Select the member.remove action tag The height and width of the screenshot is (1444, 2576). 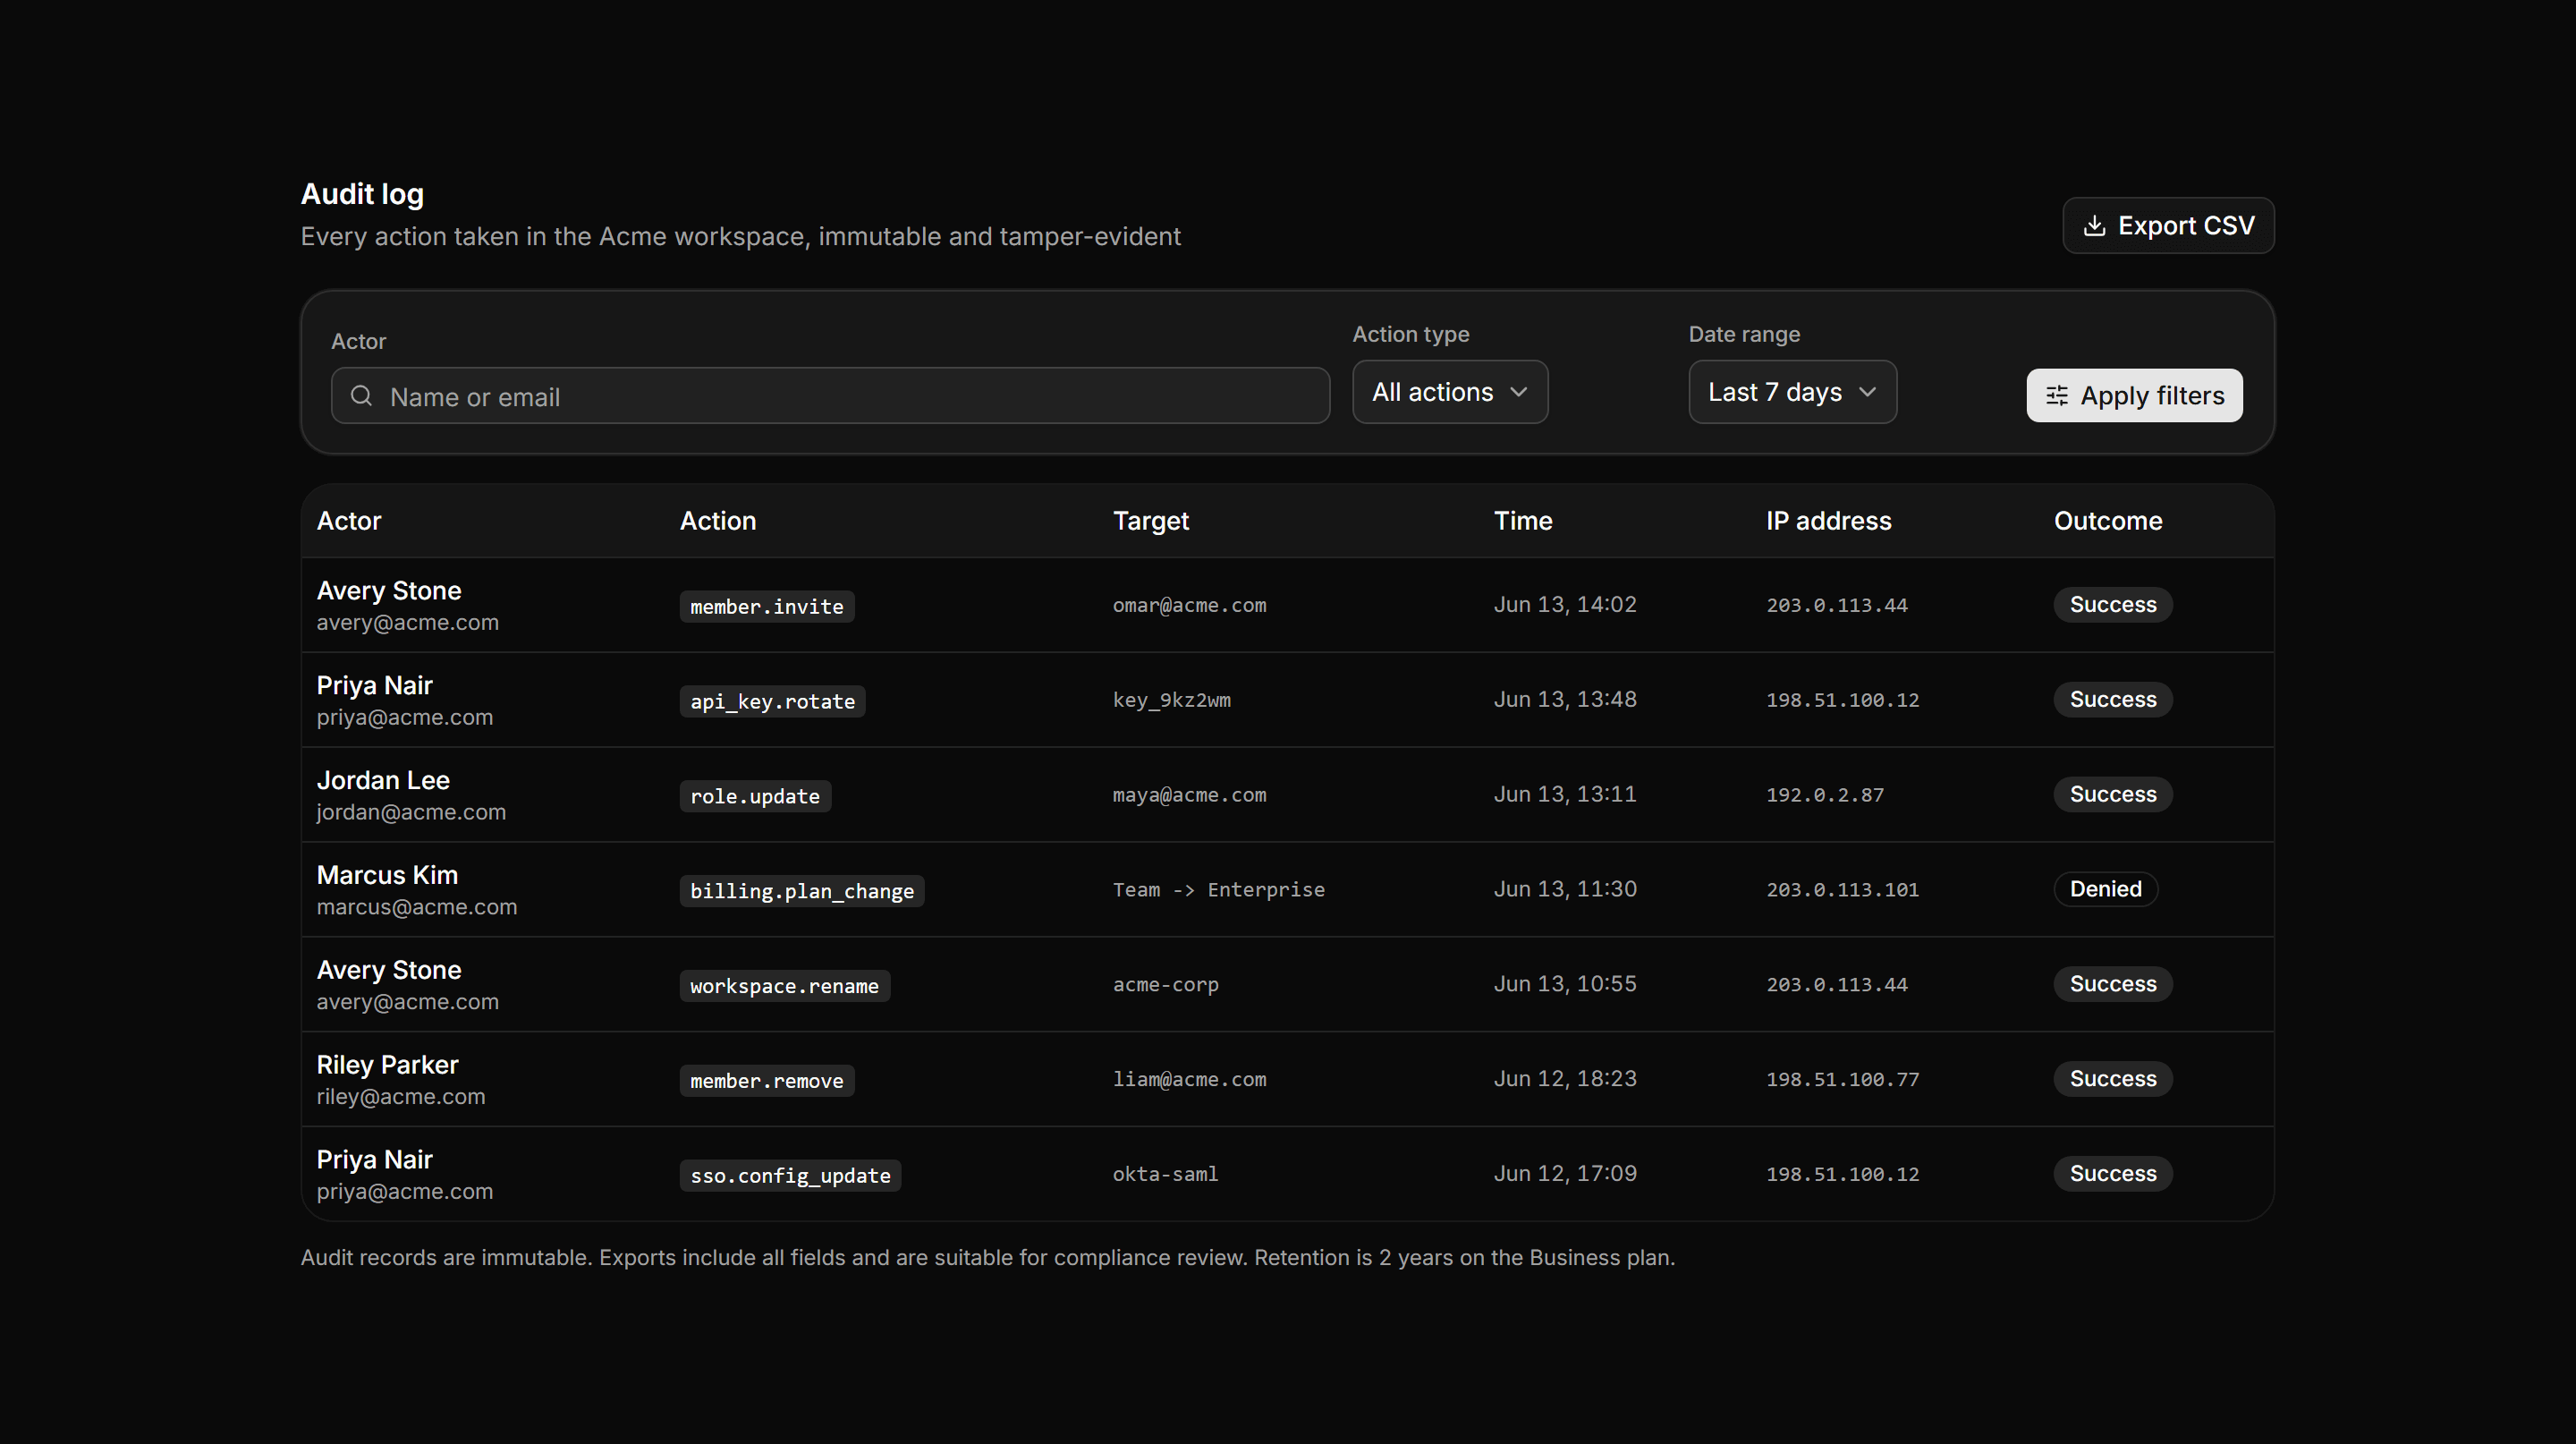point(767,1081)
